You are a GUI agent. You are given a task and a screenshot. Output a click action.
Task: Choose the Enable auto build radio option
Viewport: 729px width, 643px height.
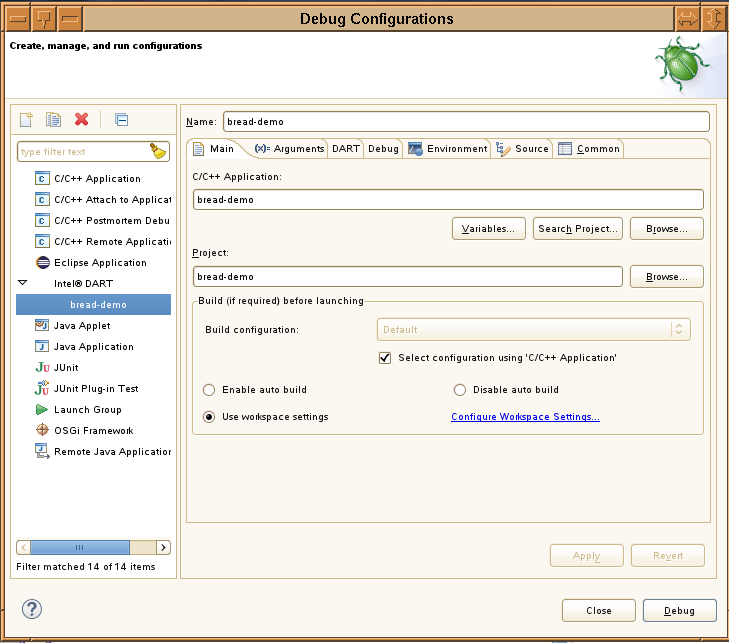click(209, 390)
